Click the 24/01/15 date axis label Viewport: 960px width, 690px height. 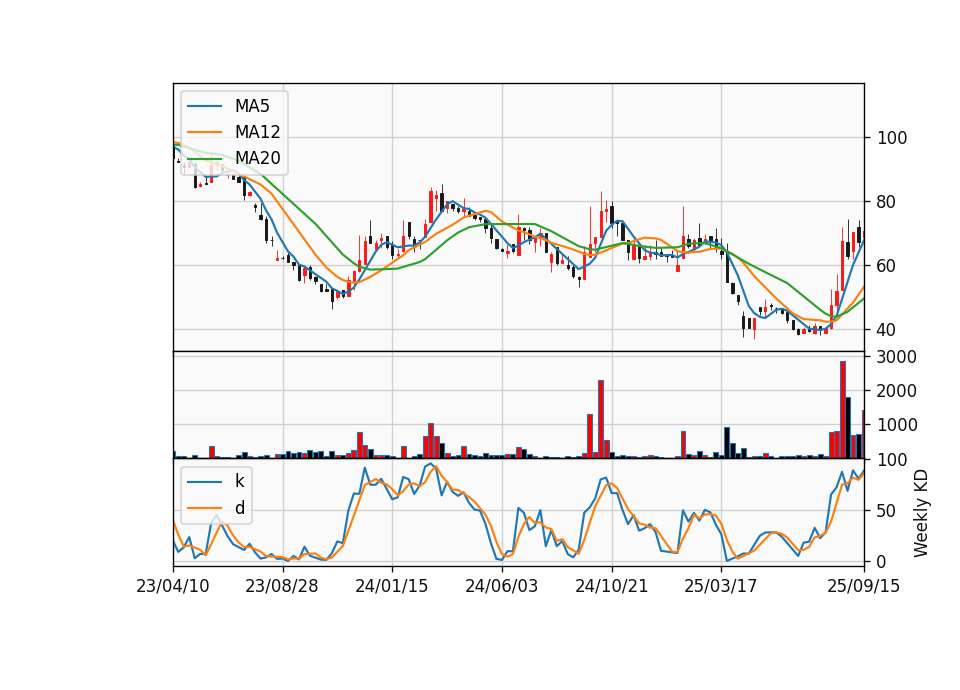392,586
